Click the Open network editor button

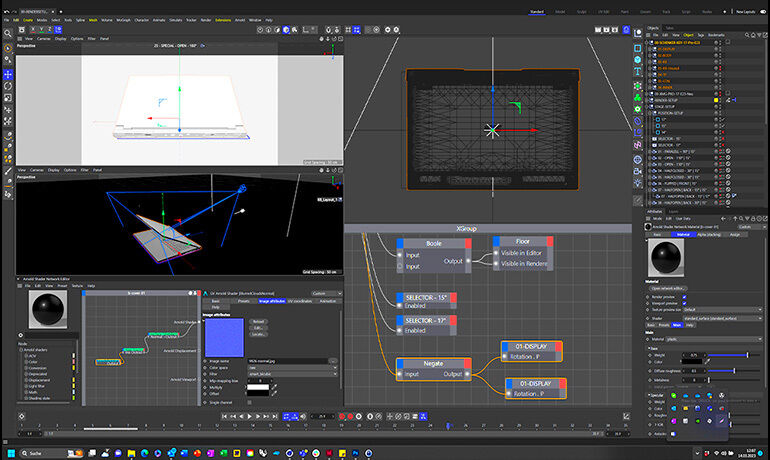point(668,288)
